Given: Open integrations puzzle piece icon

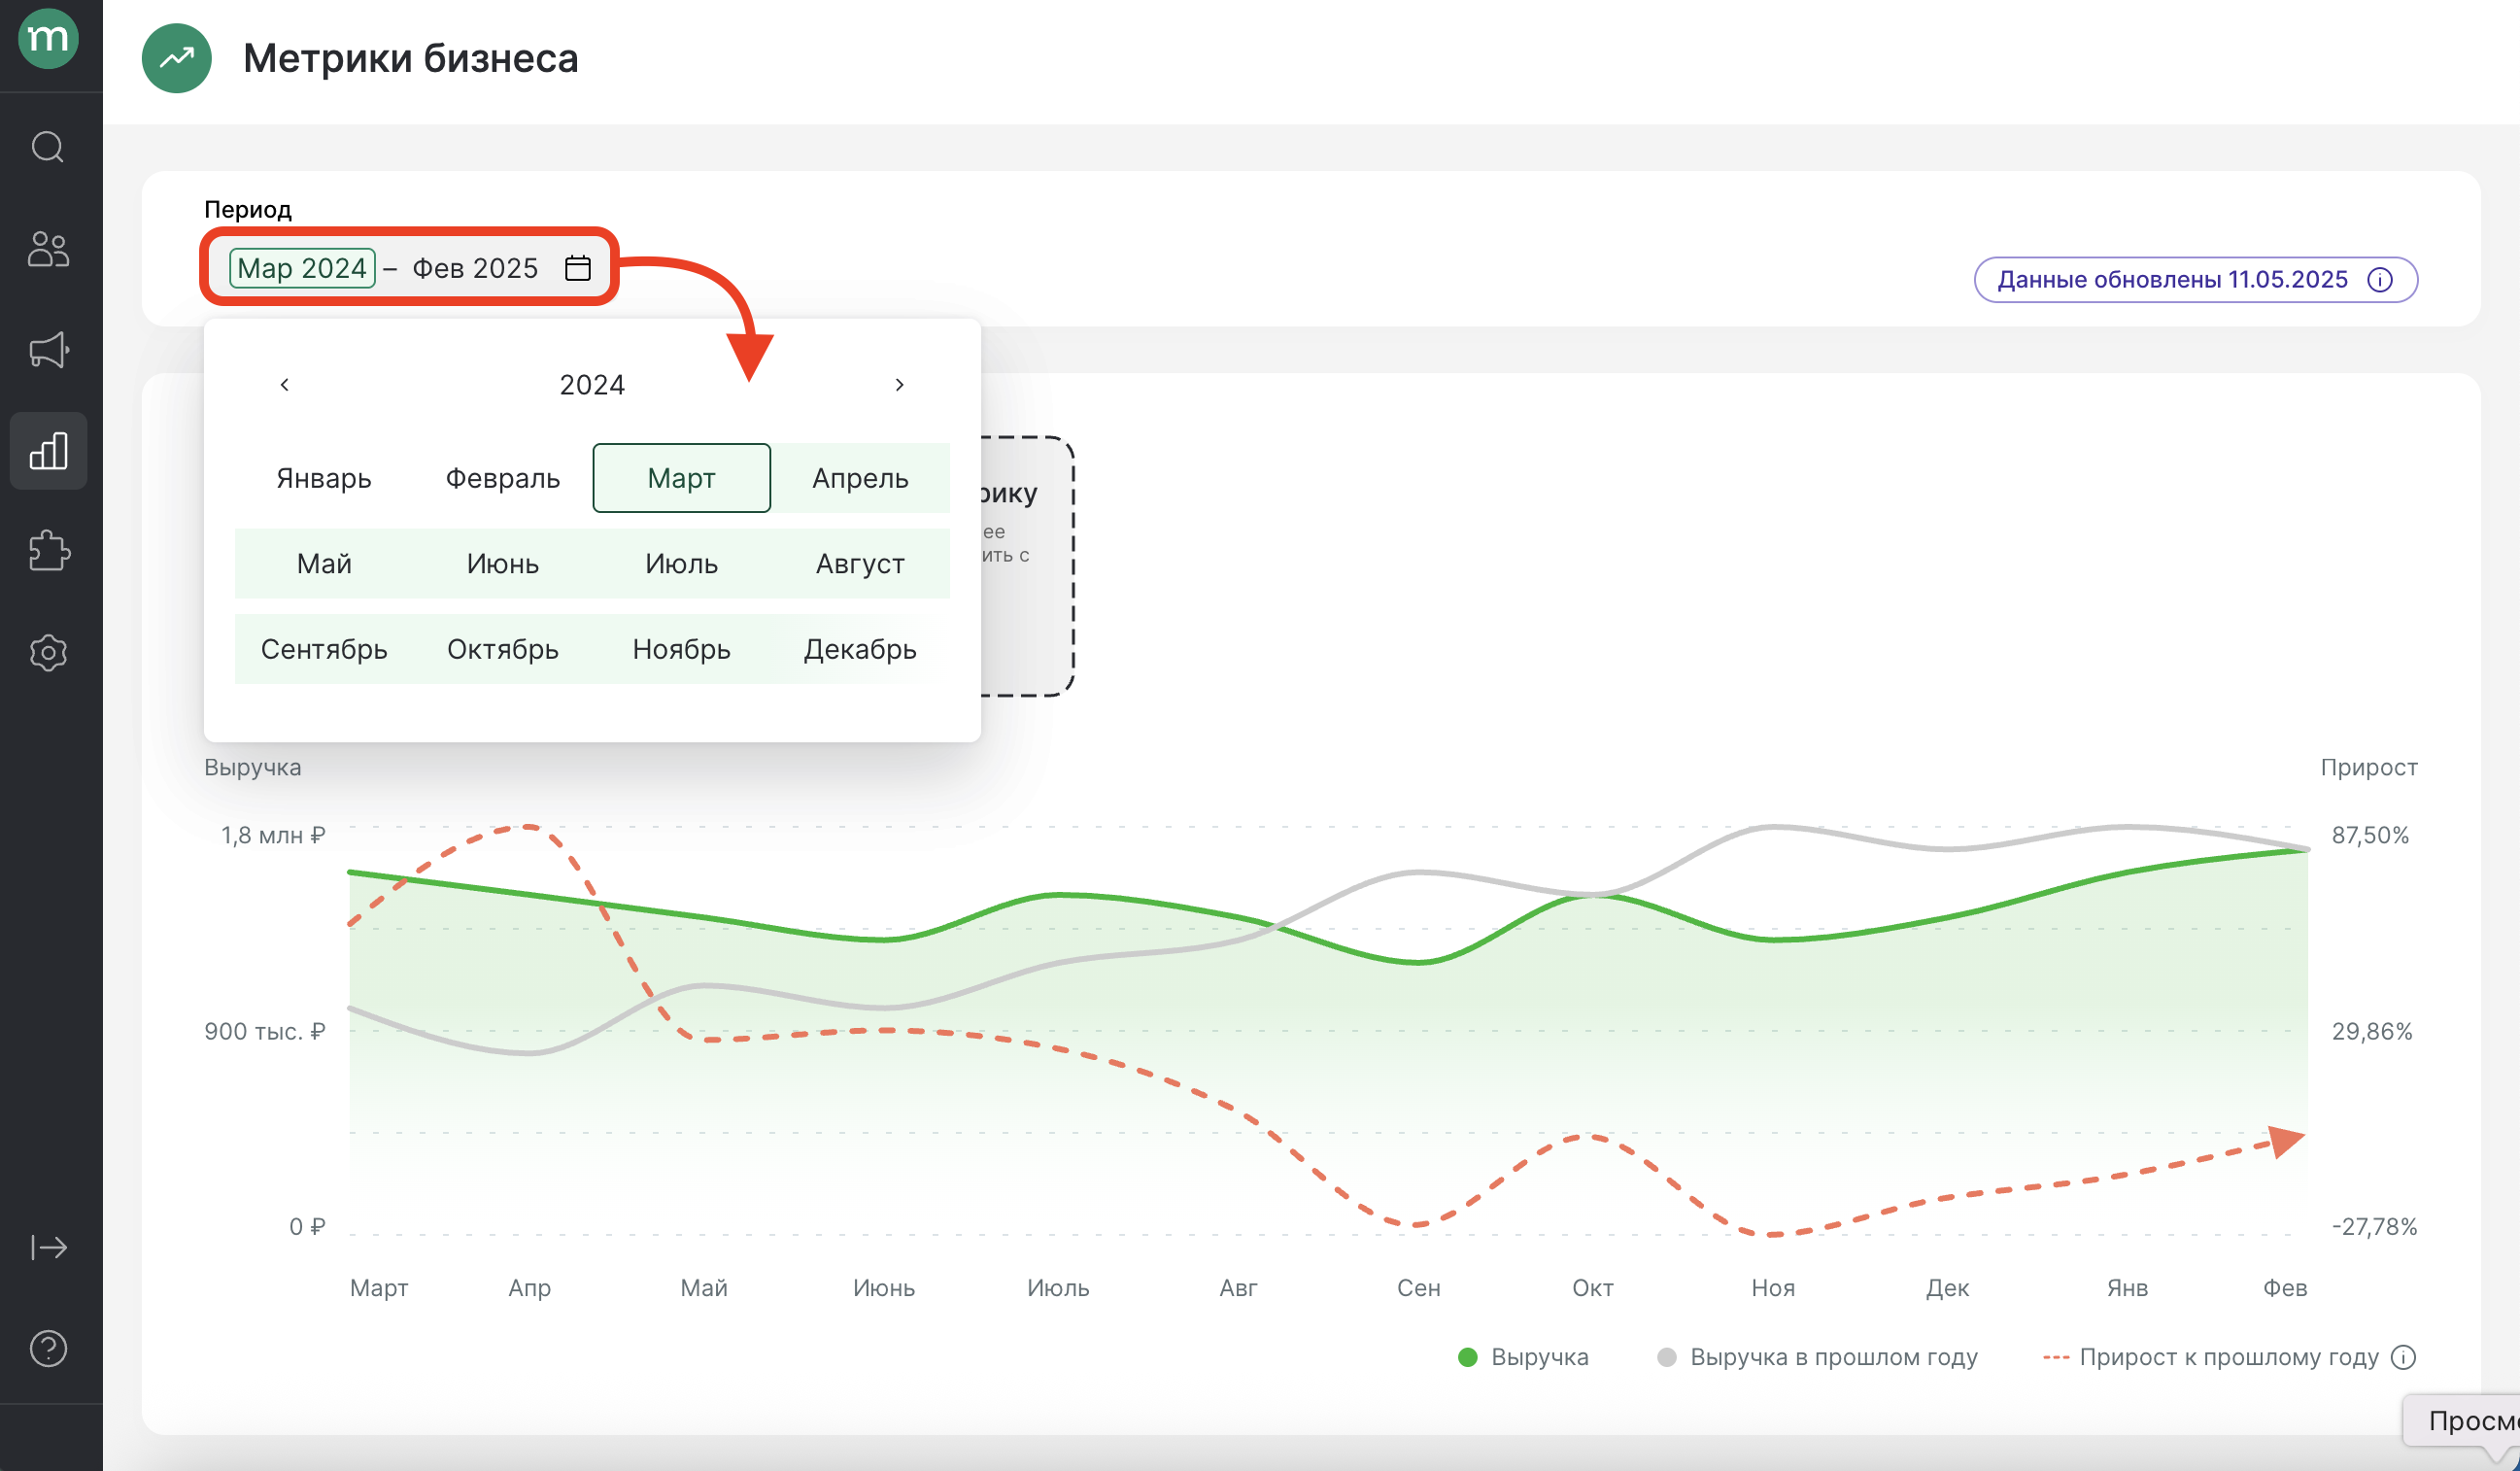Looking at the screenshot, I should click(48, 551).
